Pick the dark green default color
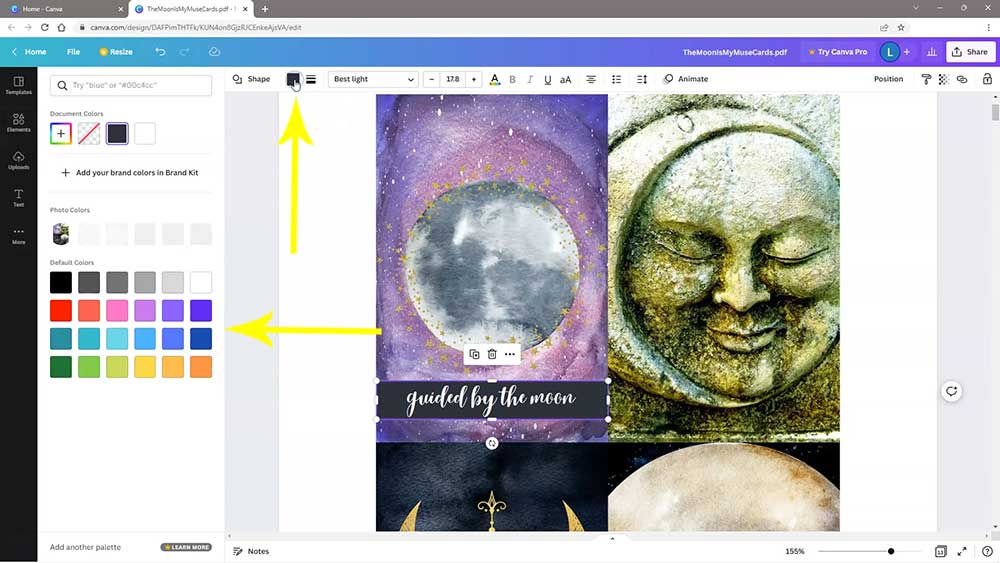1000x563 pixels. [61, 367]
